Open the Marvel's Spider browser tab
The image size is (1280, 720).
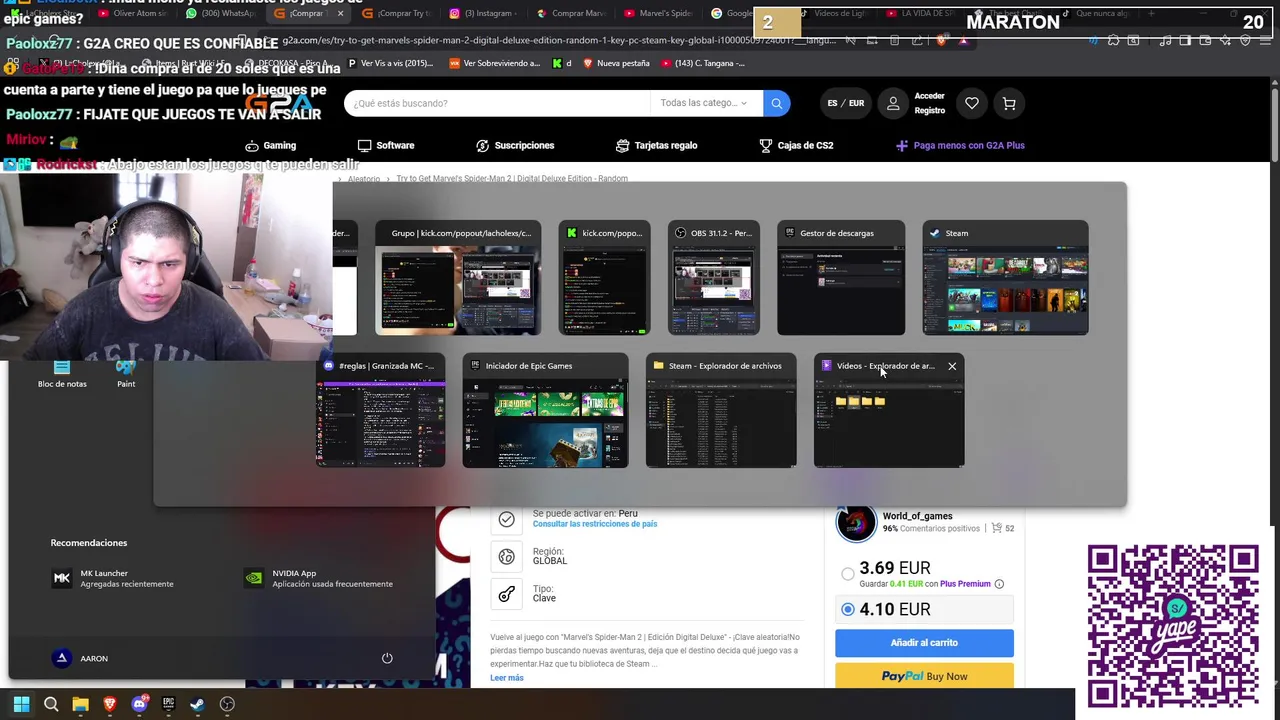pos(658,13)
